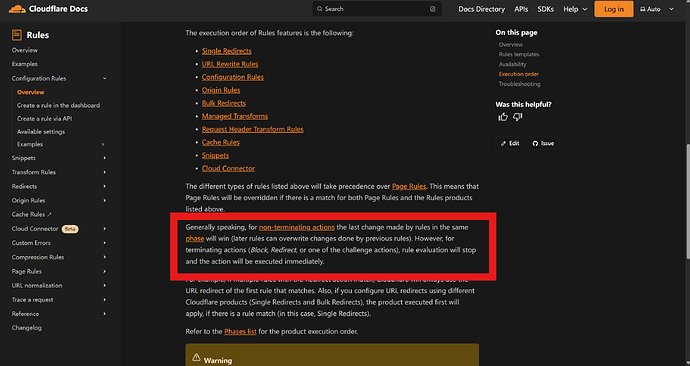Open Create a rule via API
The width and height of the screenshot is (690, 366).
(x=44, y=119)
